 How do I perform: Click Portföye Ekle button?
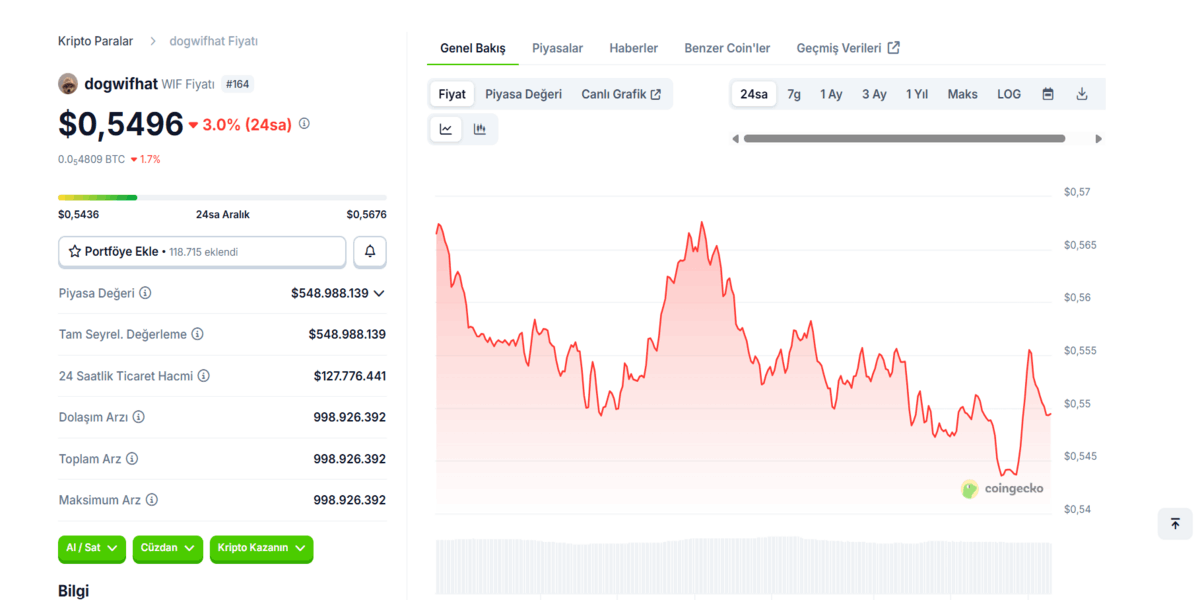coord(202,252)
